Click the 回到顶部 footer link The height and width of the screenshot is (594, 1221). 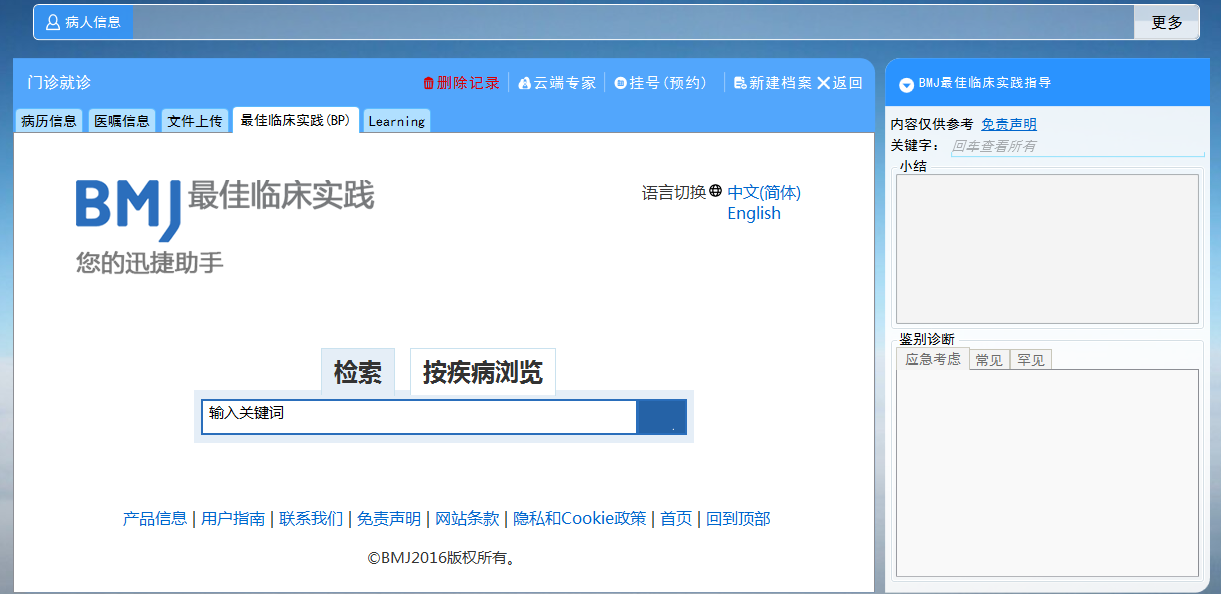tap(738, 518)
